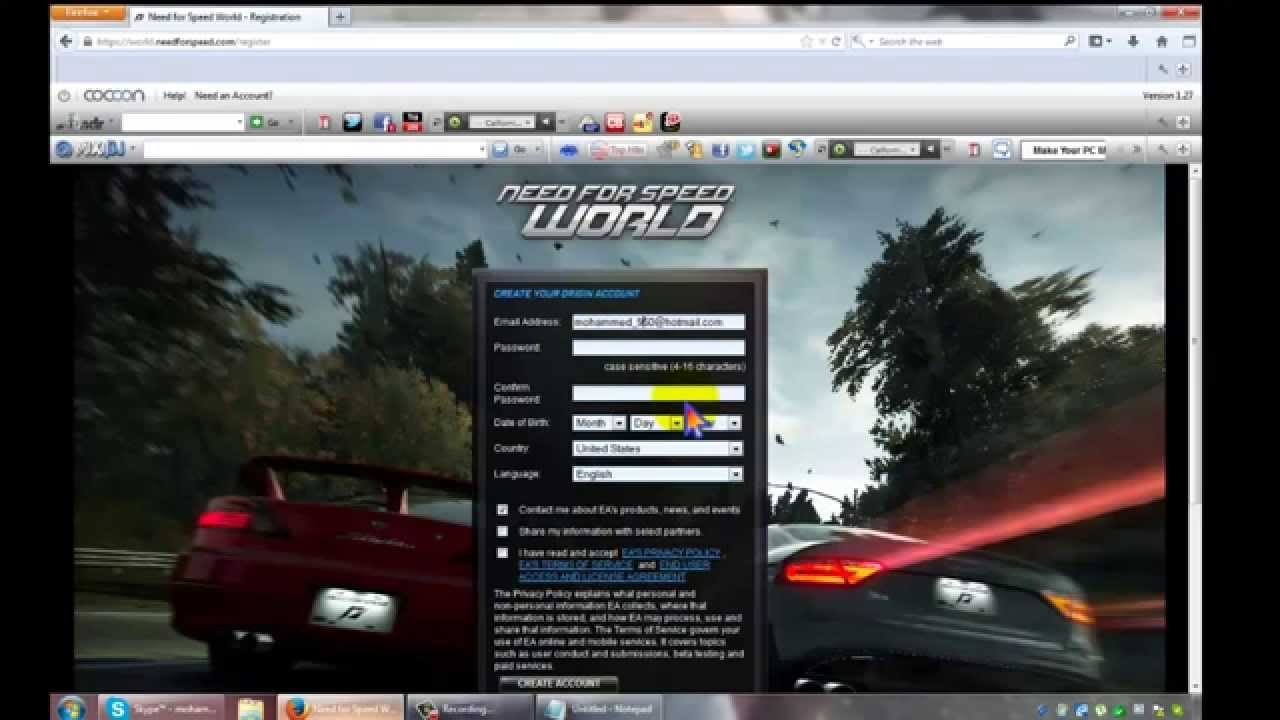This screenshot has width=1280, height=720.
Task: Open the Country dropdown showing United States
Action: 657,449
